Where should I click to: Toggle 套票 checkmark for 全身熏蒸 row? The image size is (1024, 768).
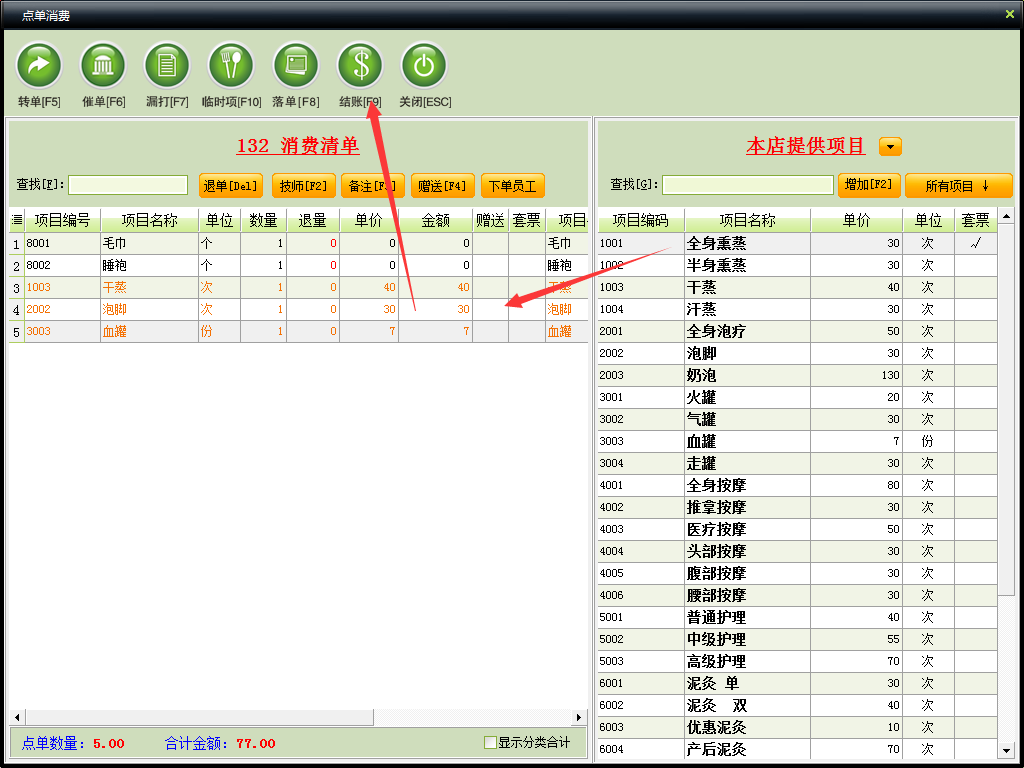click(x=975, y=243)
